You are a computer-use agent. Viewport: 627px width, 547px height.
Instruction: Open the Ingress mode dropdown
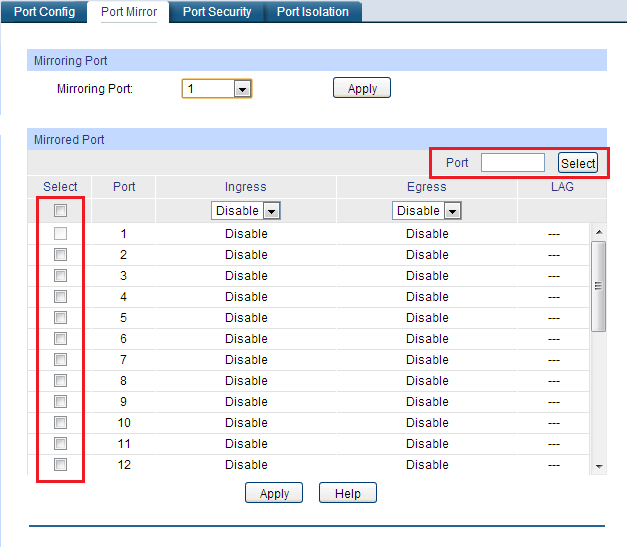click(x=246, y=210)
